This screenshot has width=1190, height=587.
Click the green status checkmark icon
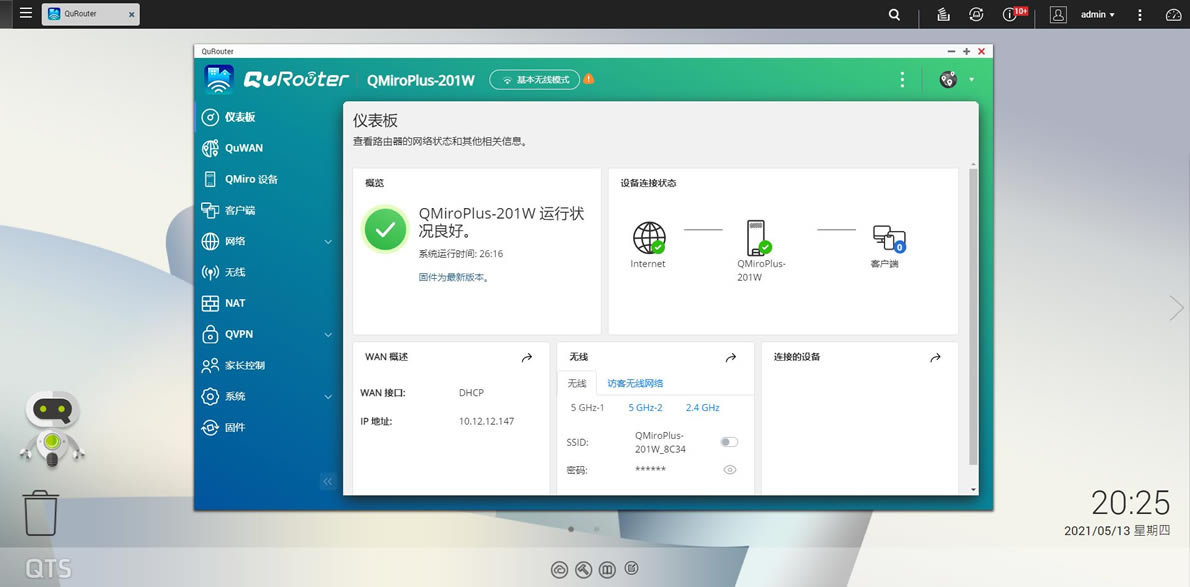point(386,229)
